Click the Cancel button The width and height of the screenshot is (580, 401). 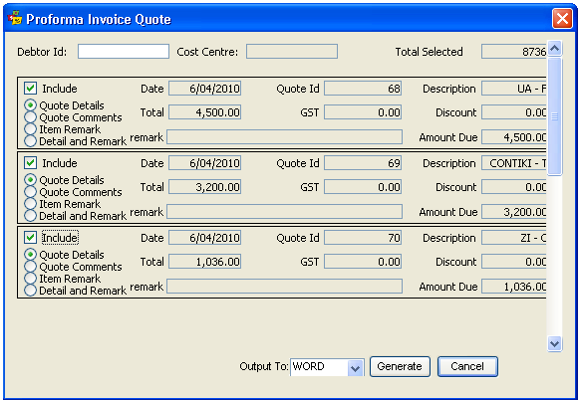coord(468,367)
